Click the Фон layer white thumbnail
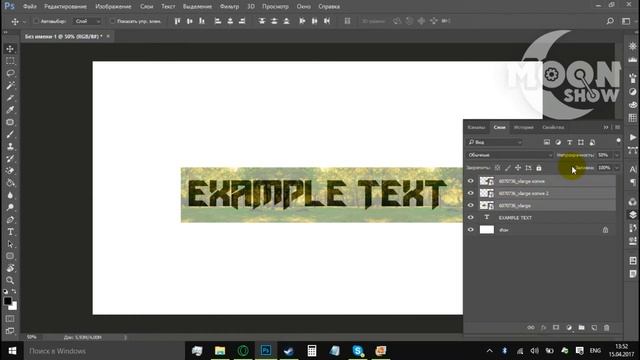This screenshot has width=640, height=360. [487, 230]
